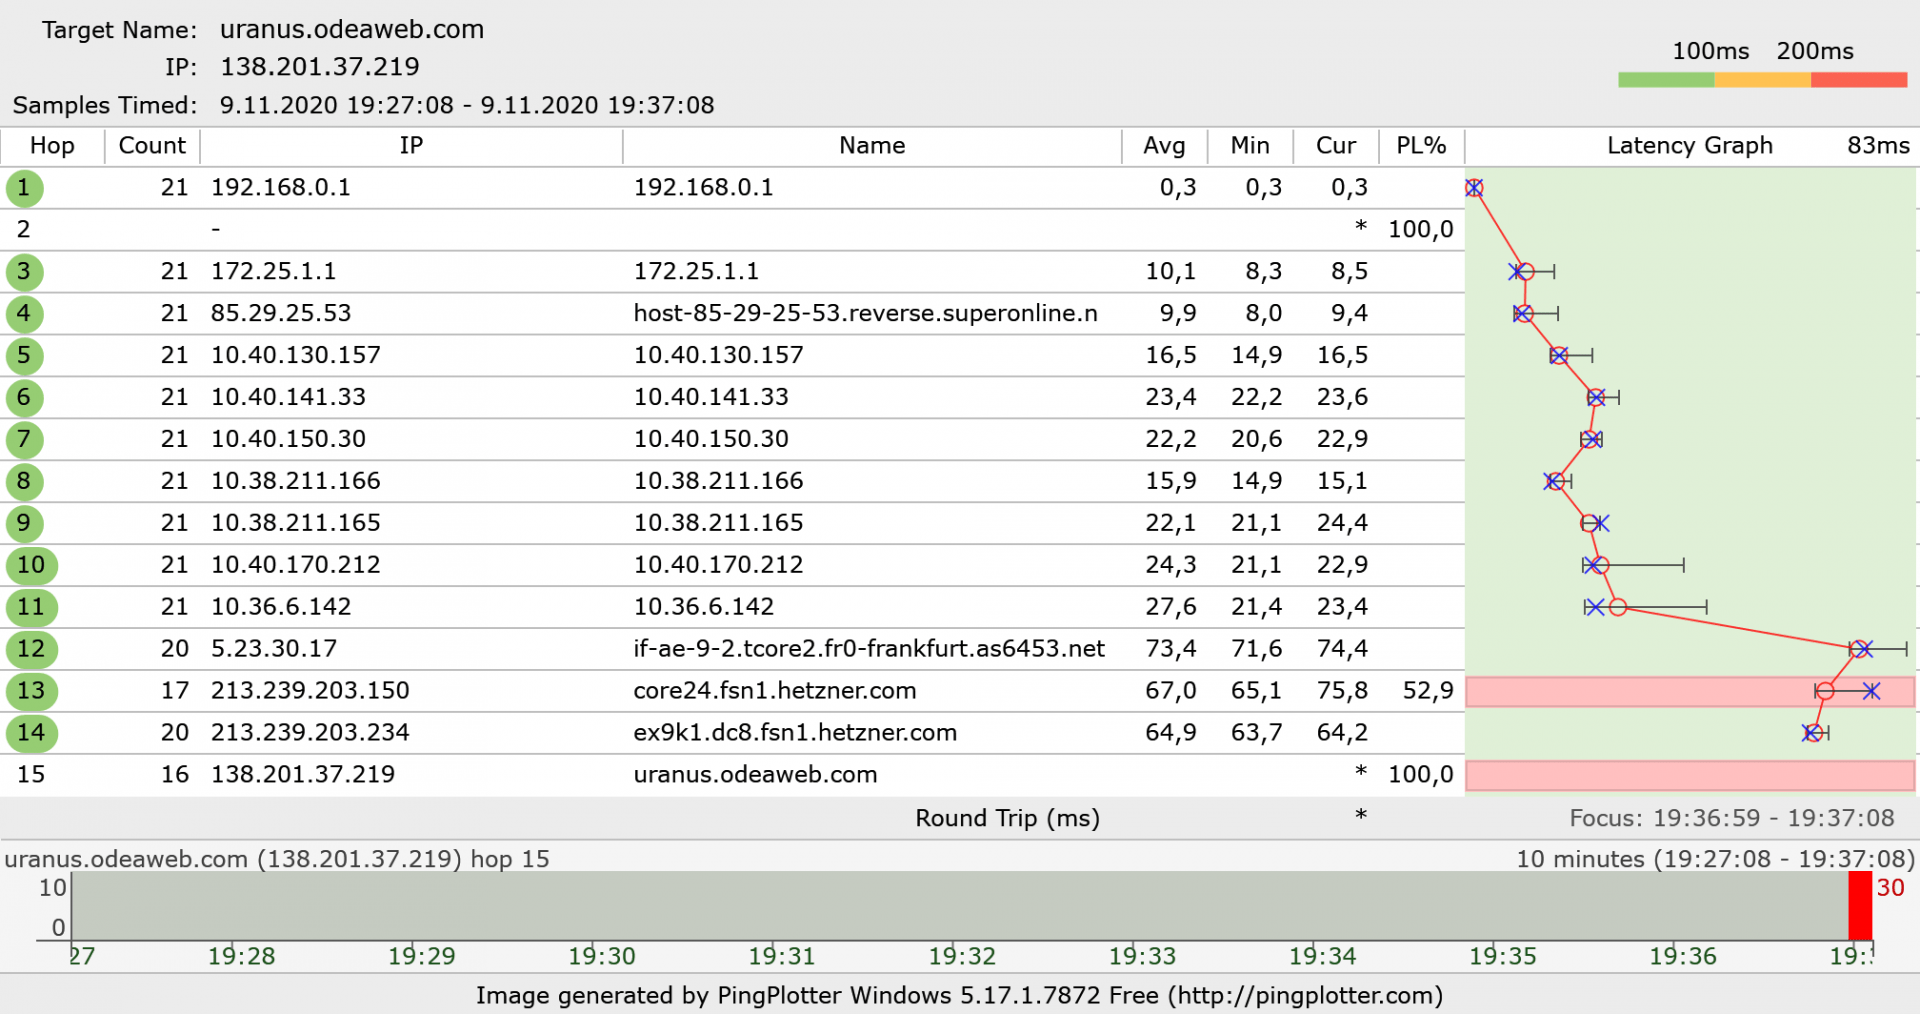Image resolution: width=1920 pixels, height=1014 pixels.
Task: Click the green hop 5 circle
Action: click(x=24, y=356)
